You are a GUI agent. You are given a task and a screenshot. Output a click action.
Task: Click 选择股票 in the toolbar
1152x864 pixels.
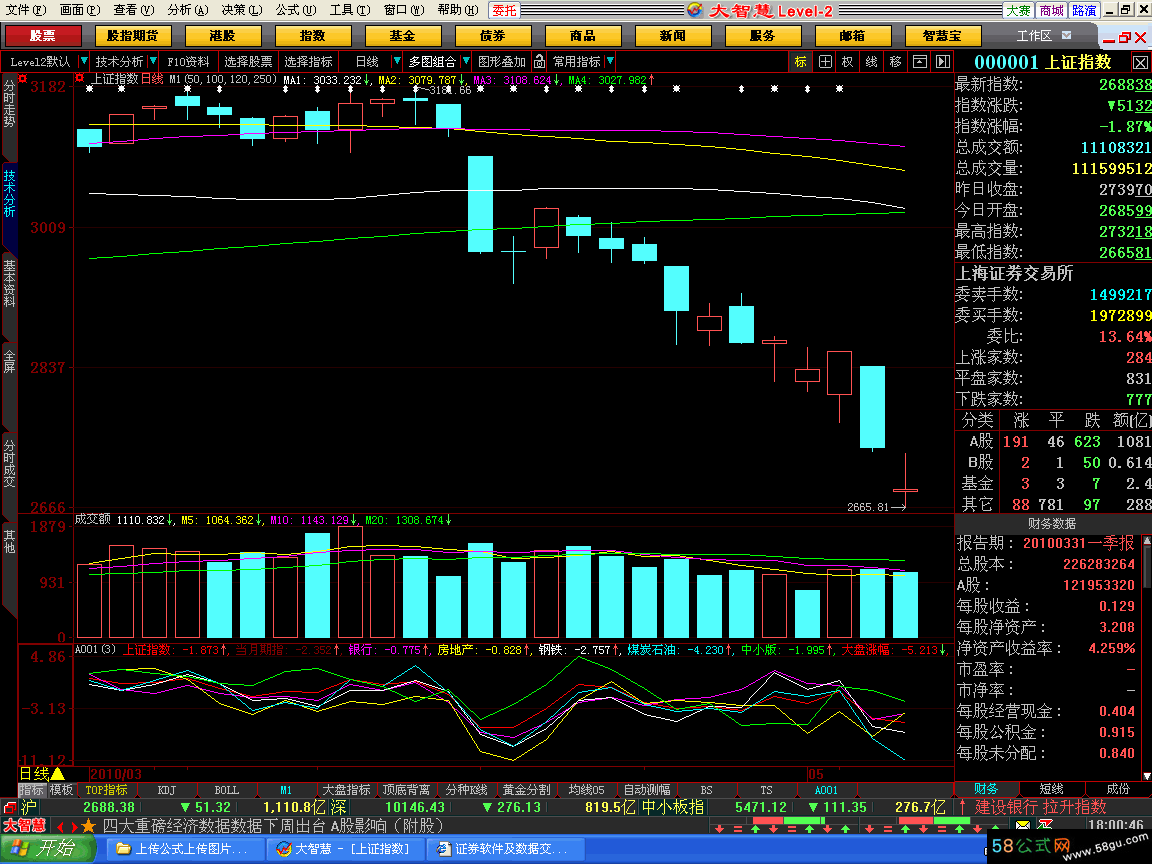(x=248, y=62)
